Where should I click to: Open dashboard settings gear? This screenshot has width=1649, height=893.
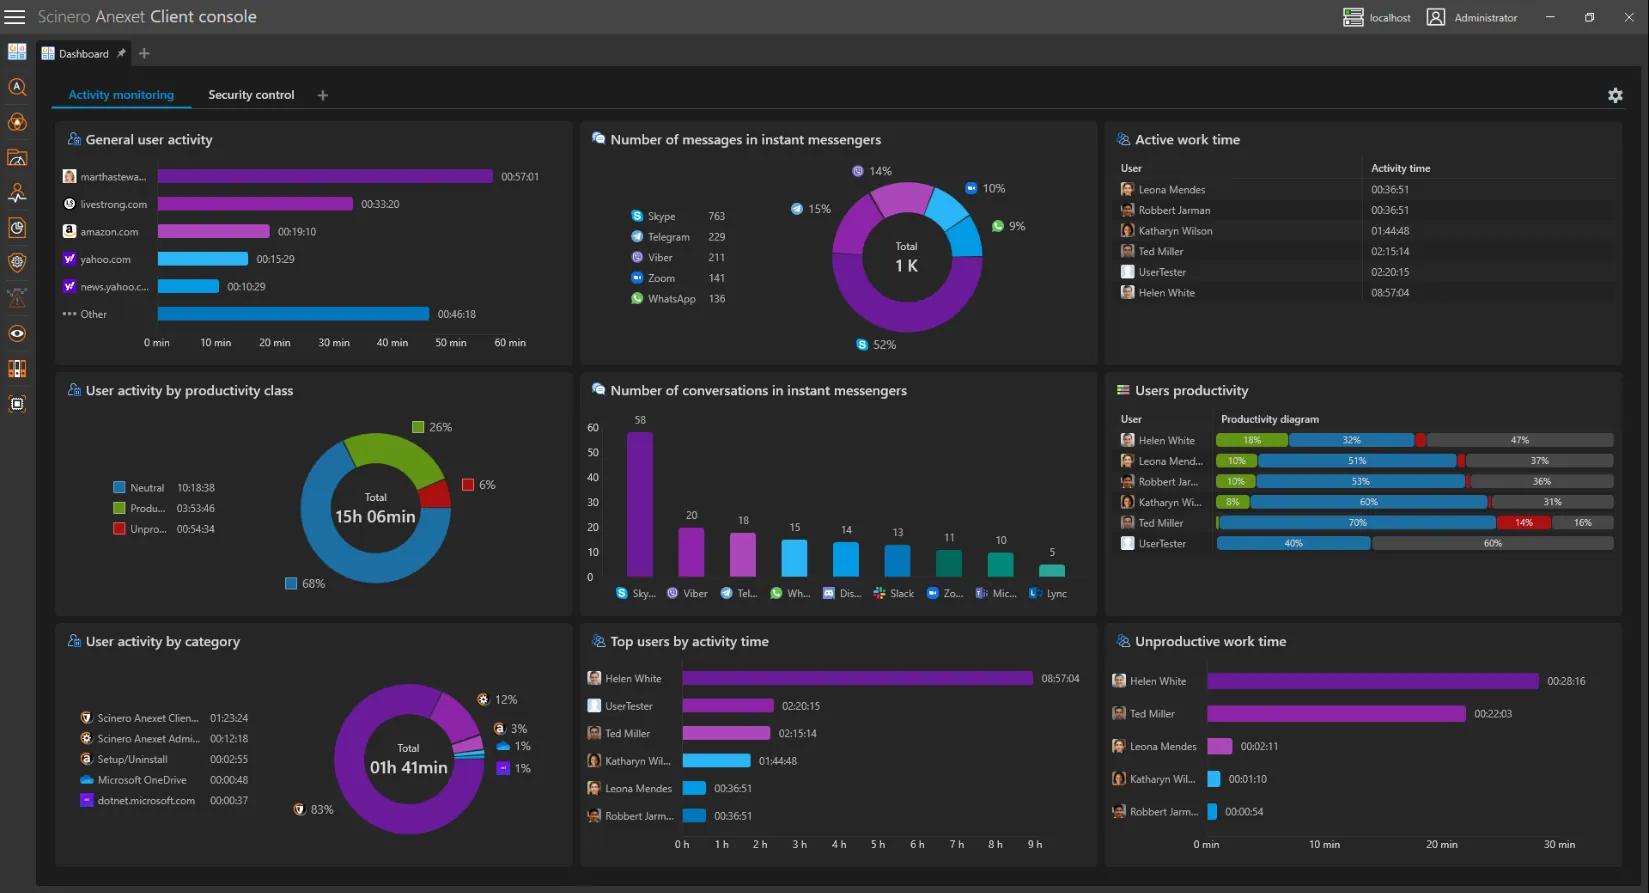1615,95
